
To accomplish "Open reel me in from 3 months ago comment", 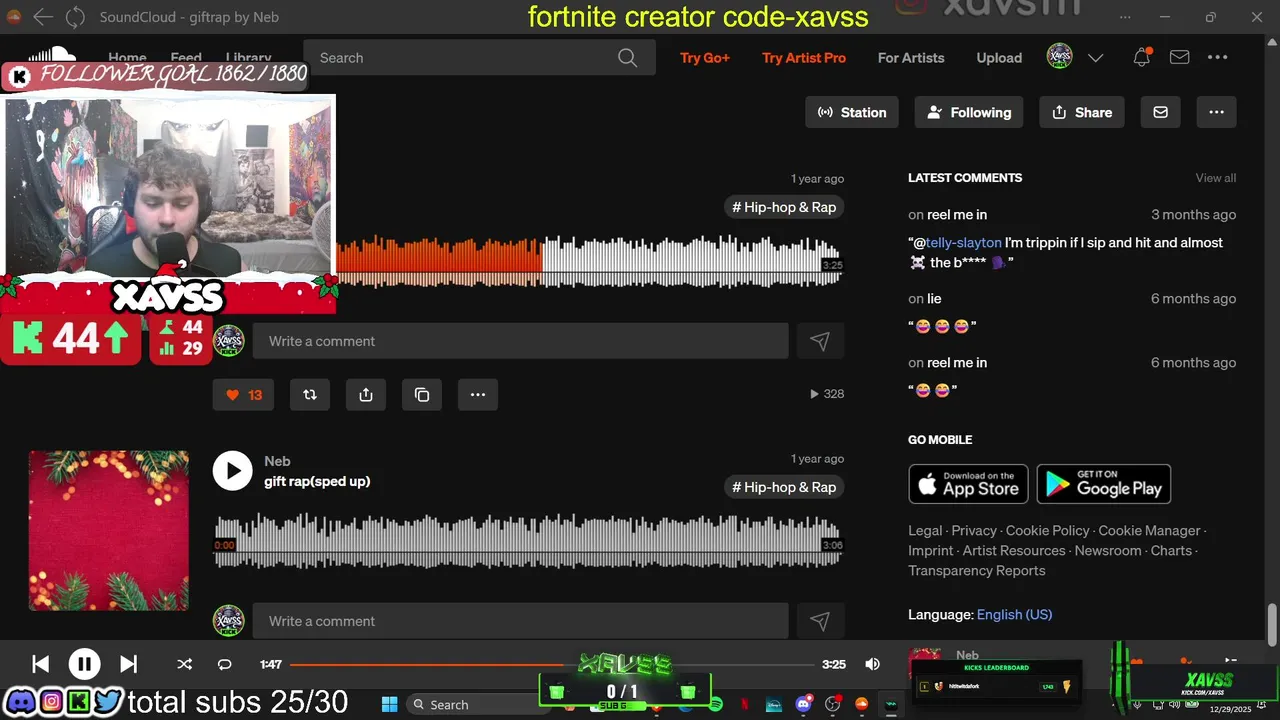I will pos(957,215).
